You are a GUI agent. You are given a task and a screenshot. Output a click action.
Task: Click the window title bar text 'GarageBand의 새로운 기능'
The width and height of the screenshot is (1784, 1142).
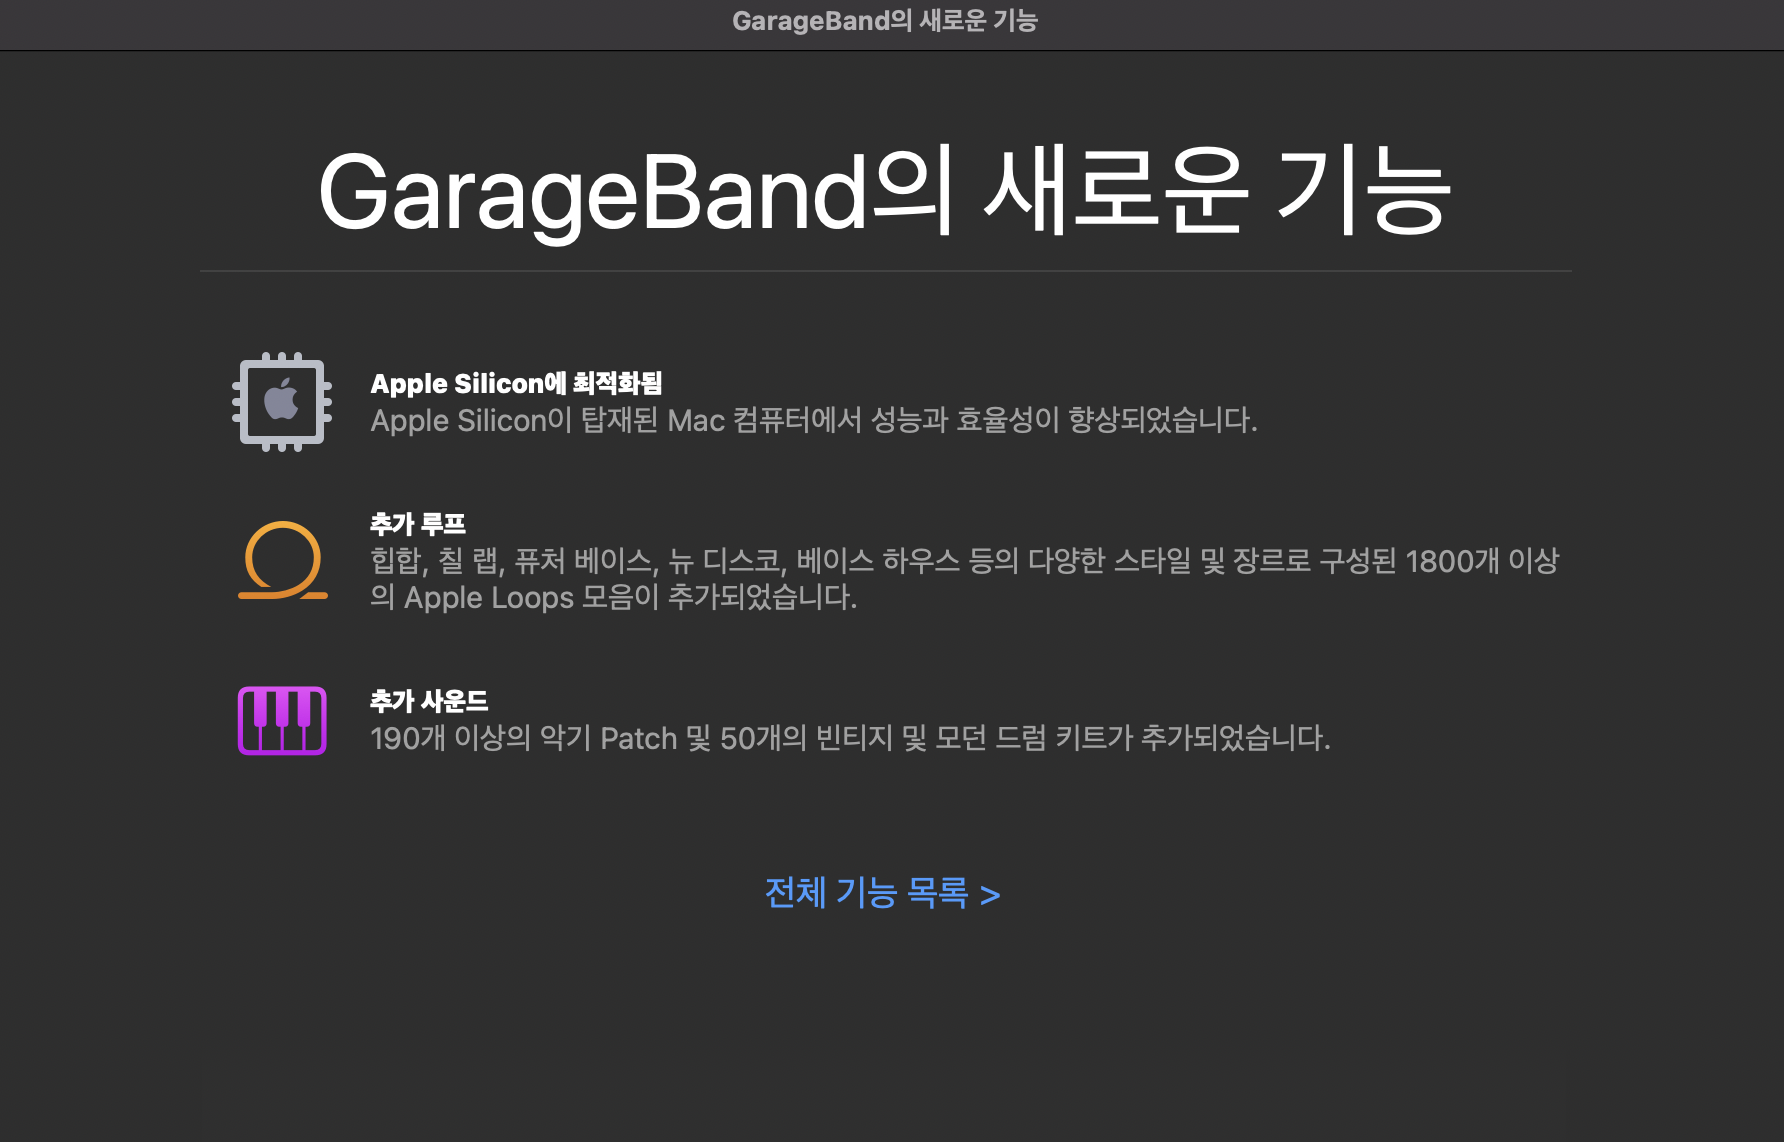(885, 21)
